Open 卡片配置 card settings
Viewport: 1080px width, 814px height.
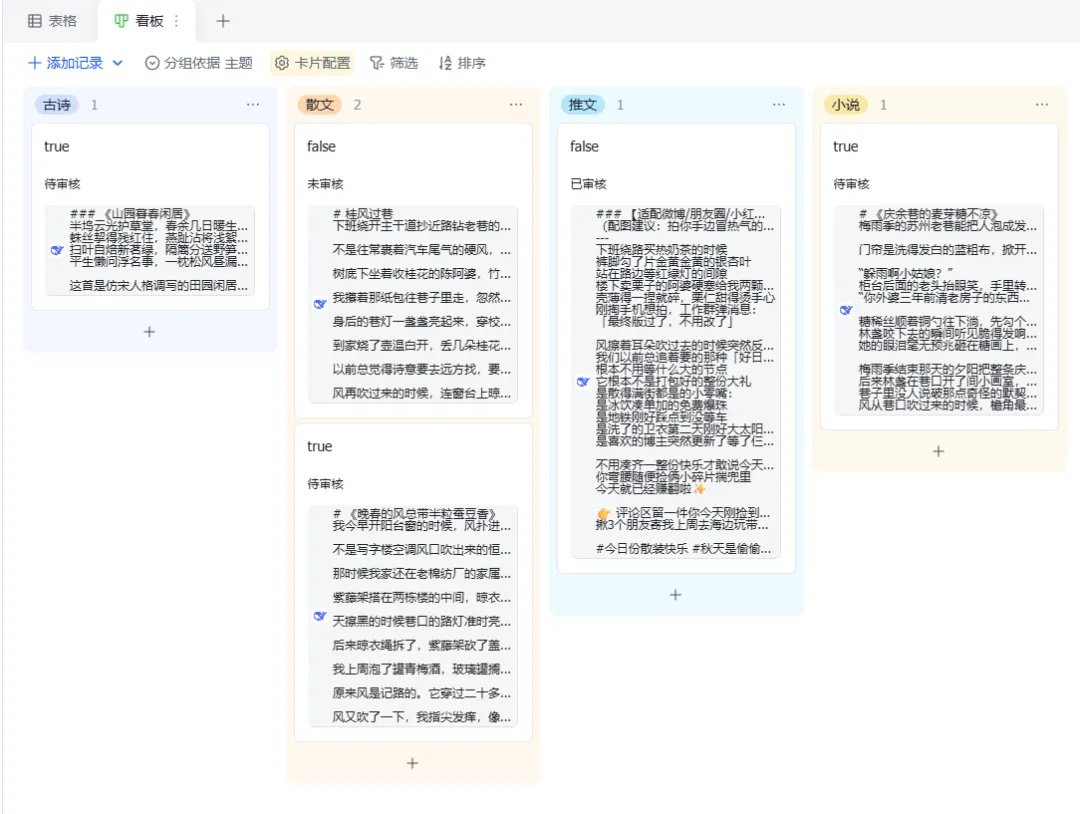click(313, 63)
